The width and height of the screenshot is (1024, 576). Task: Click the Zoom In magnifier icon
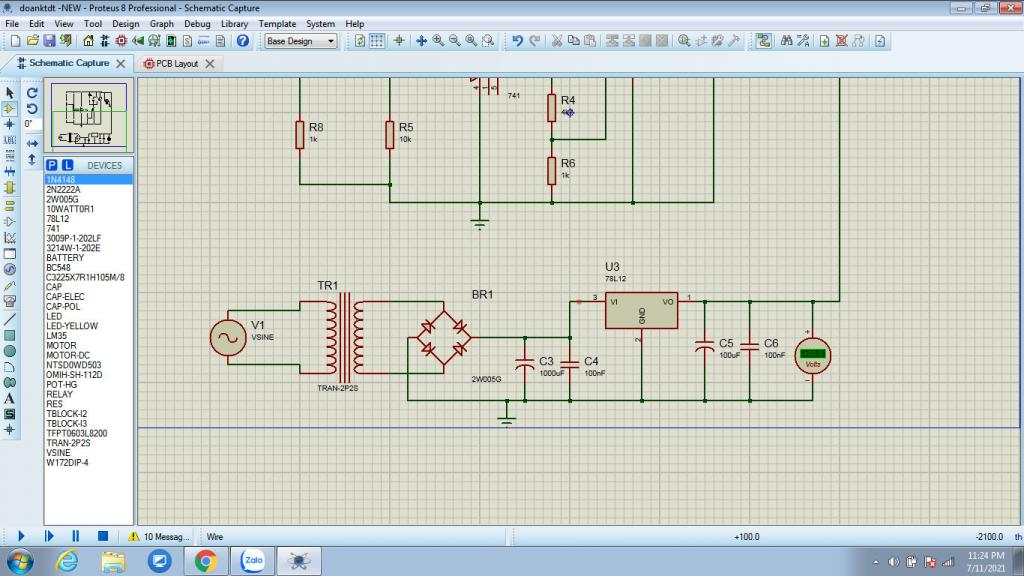click(438, 41)
